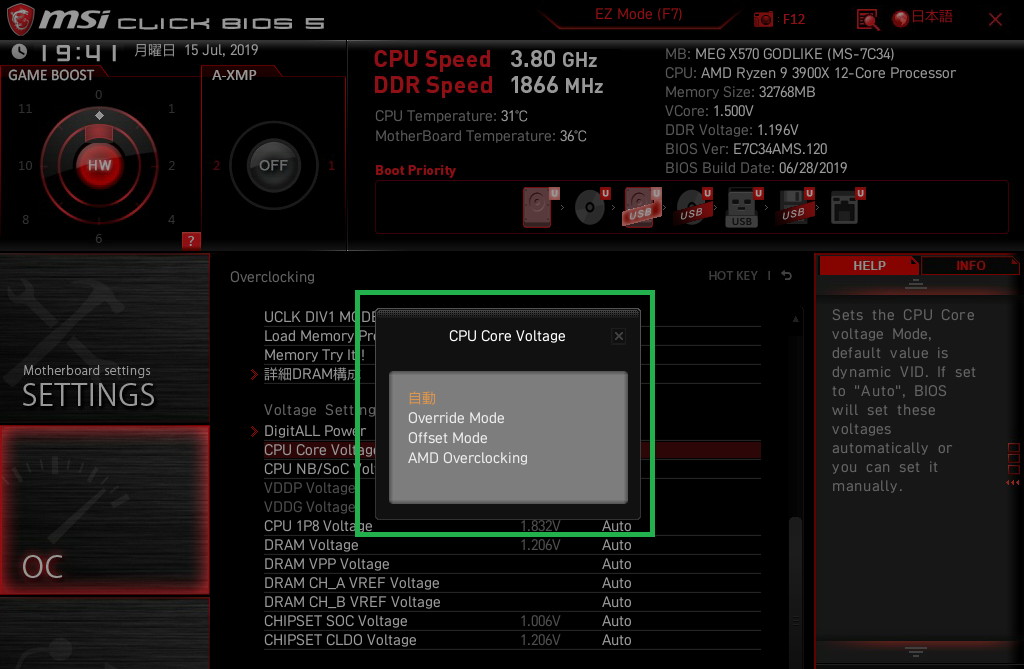1024x669 pixels.
Task: Open Auto setting for DRAM Voltage
Action: [x=616, y=546]
